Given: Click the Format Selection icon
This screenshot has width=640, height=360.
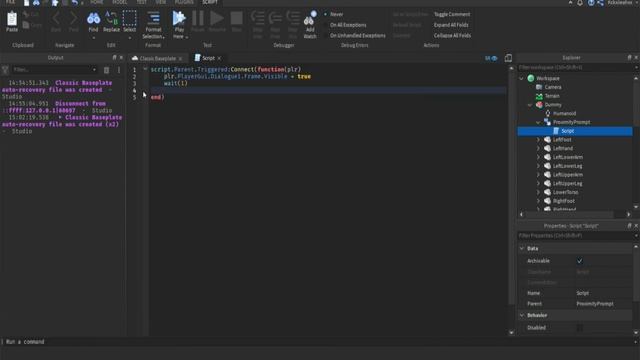Looking at the screenshot, I should coord(153,18).
